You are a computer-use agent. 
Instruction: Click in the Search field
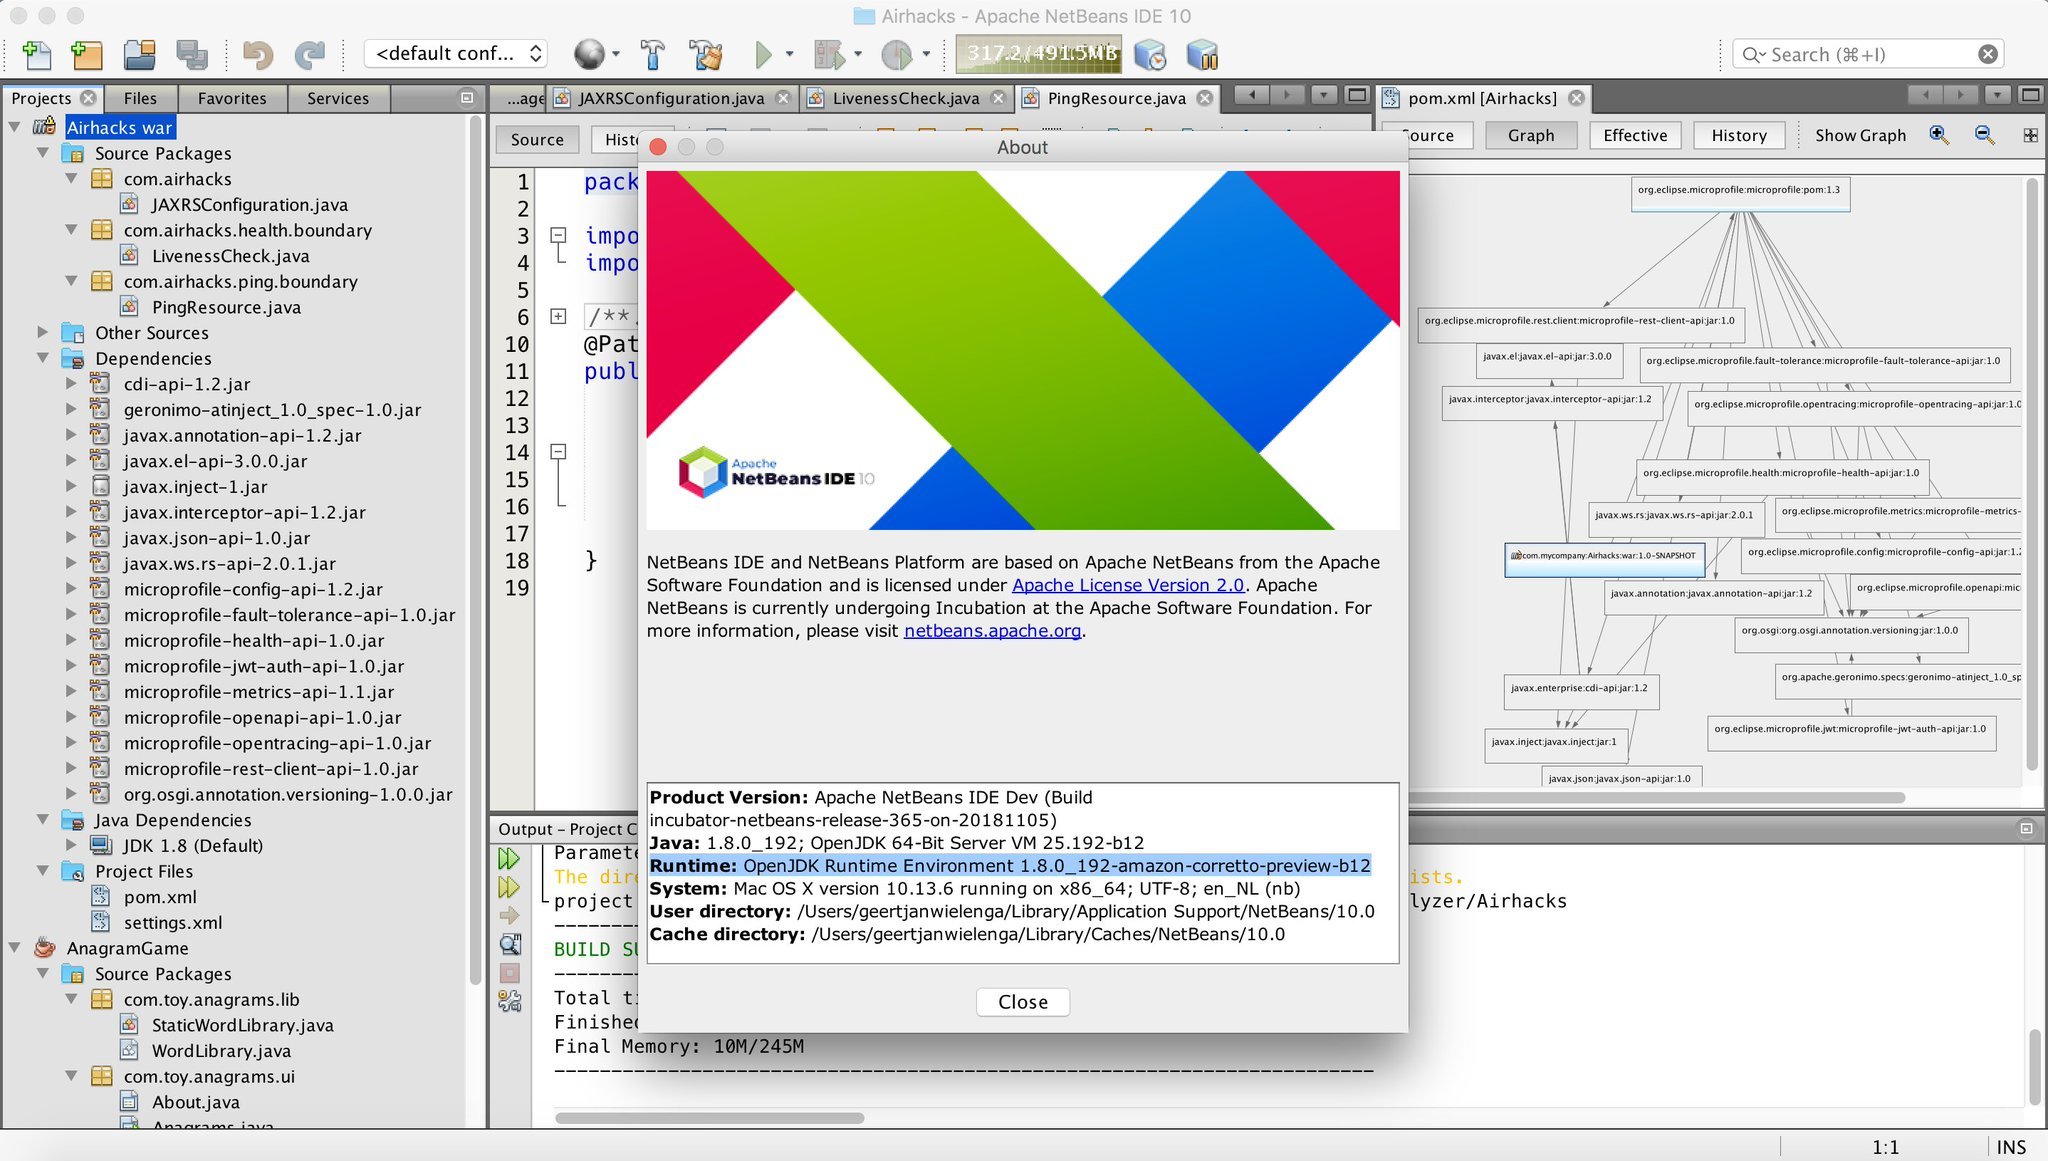[1870, 54]
